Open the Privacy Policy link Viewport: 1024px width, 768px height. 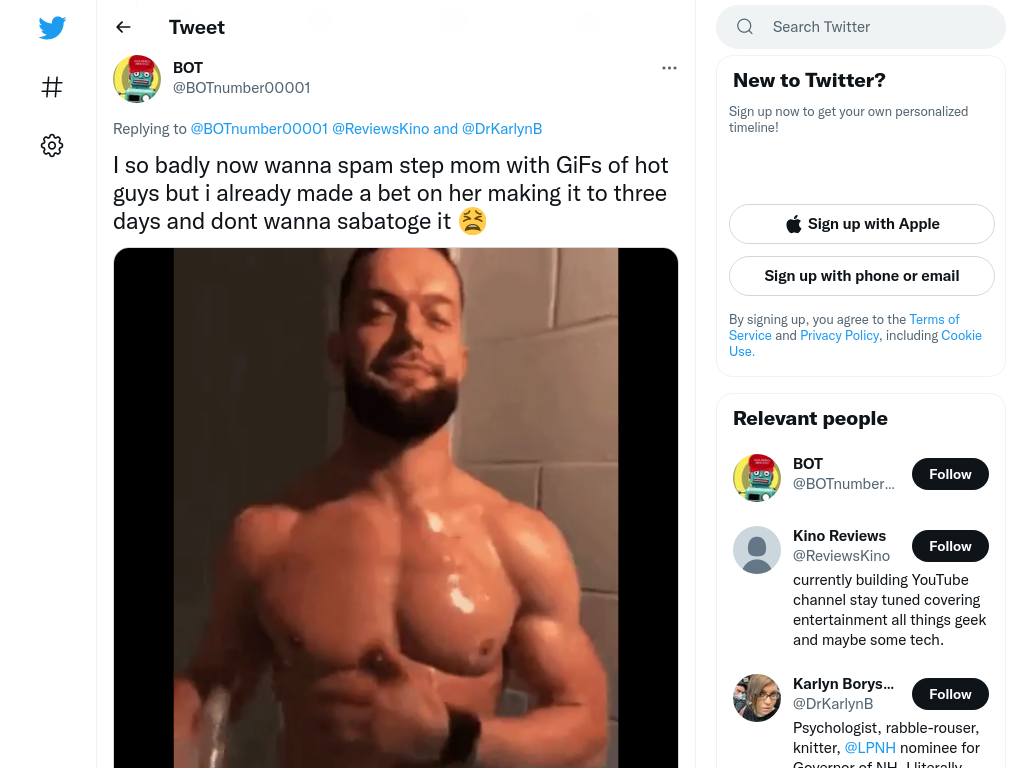click(839, 335)
